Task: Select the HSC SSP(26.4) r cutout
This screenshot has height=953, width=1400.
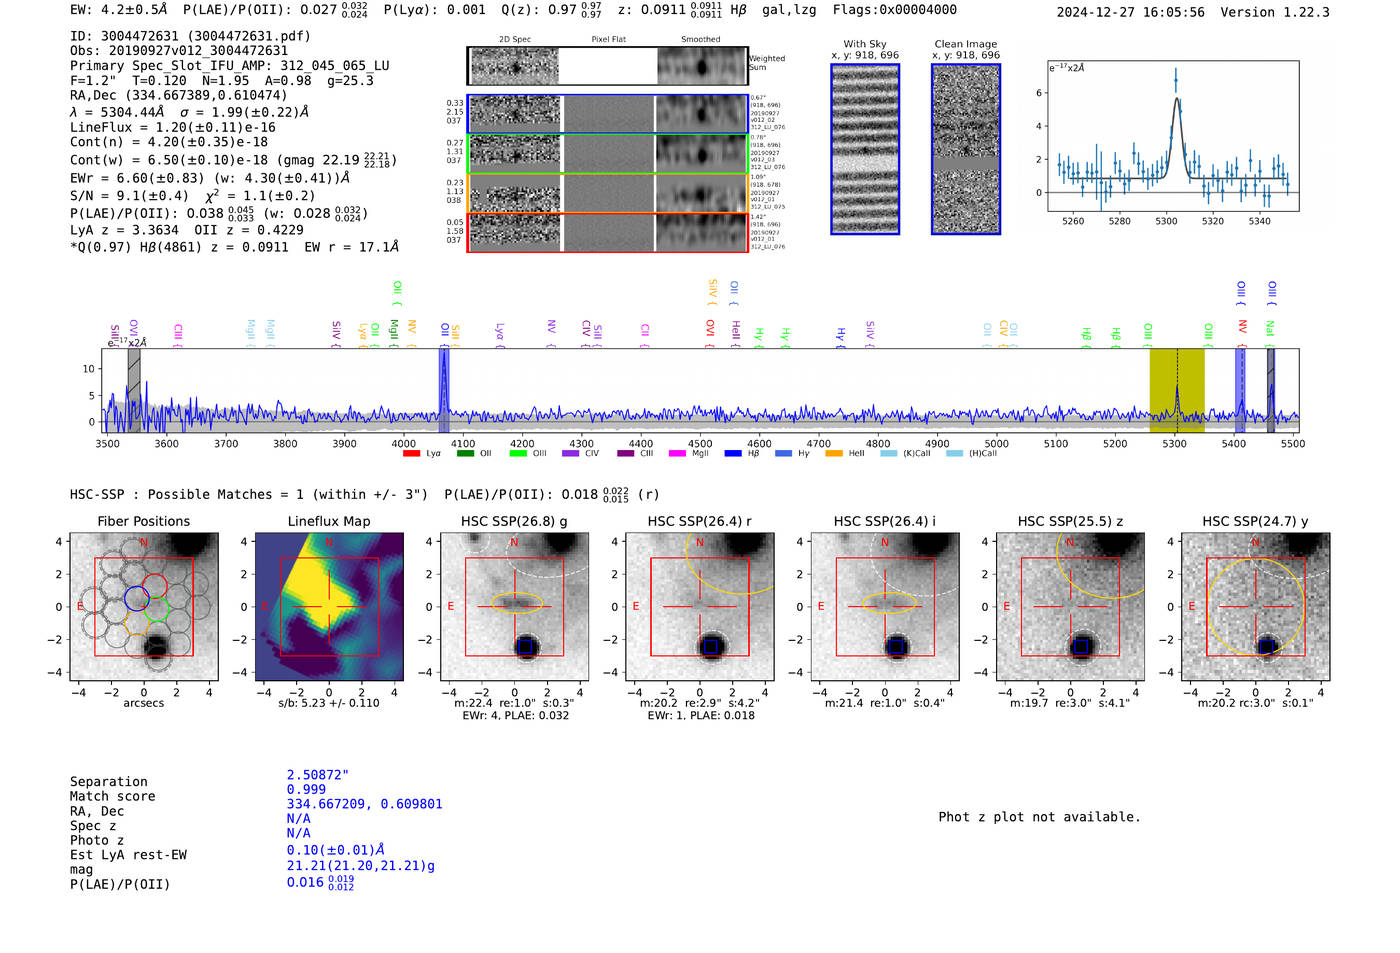Action: pos(700,607)
